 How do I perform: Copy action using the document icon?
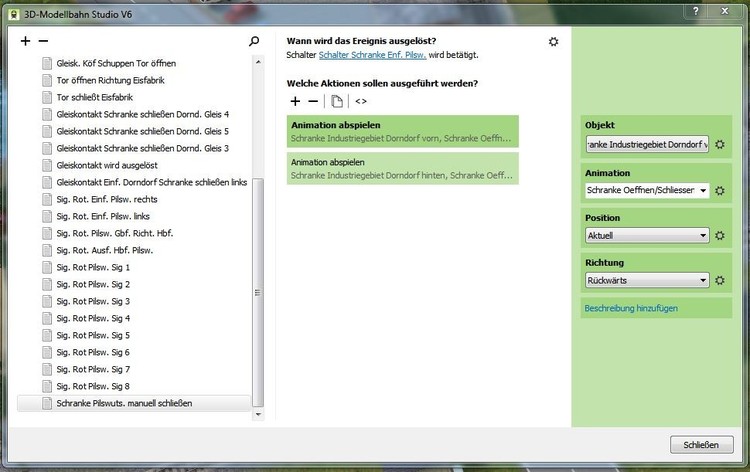point(337,101)
